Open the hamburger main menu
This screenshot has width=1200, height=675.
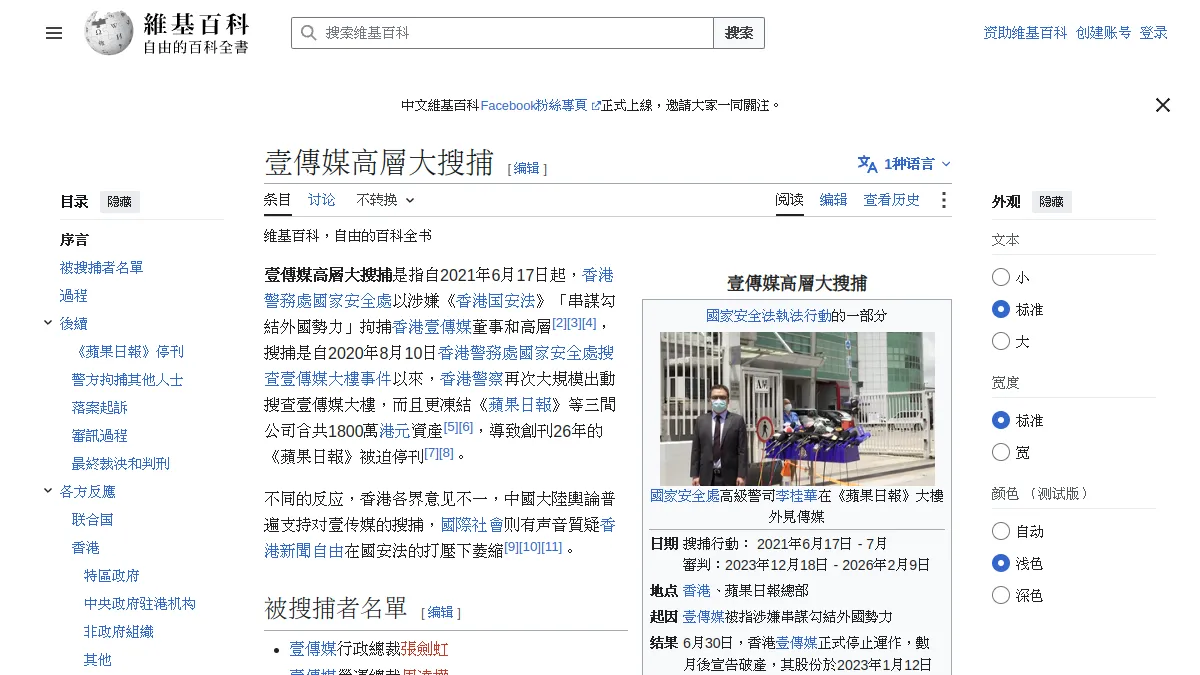[54, 33]
